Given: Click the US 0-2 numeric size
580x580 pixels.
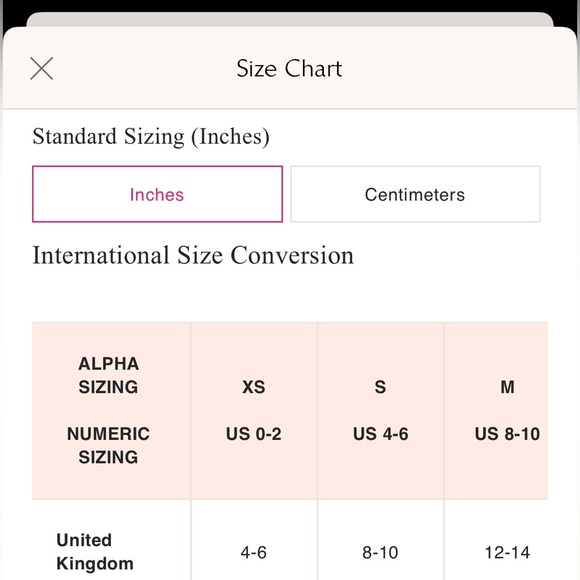Looking at the screenshot, I should click(254, 434).
